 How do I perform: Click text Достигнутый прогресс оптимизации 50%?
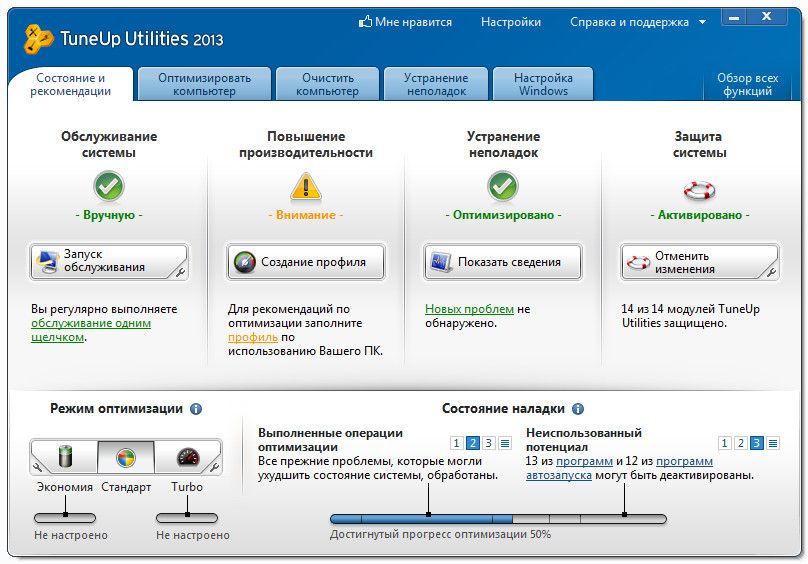[x=440, y=534]
